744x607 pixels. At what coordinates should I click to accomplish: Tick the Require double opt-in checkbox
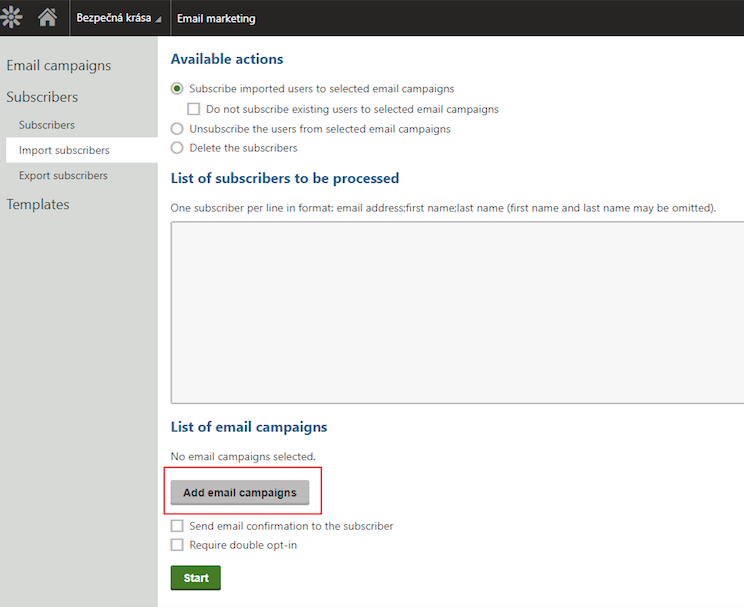click(x=178, y=545)
